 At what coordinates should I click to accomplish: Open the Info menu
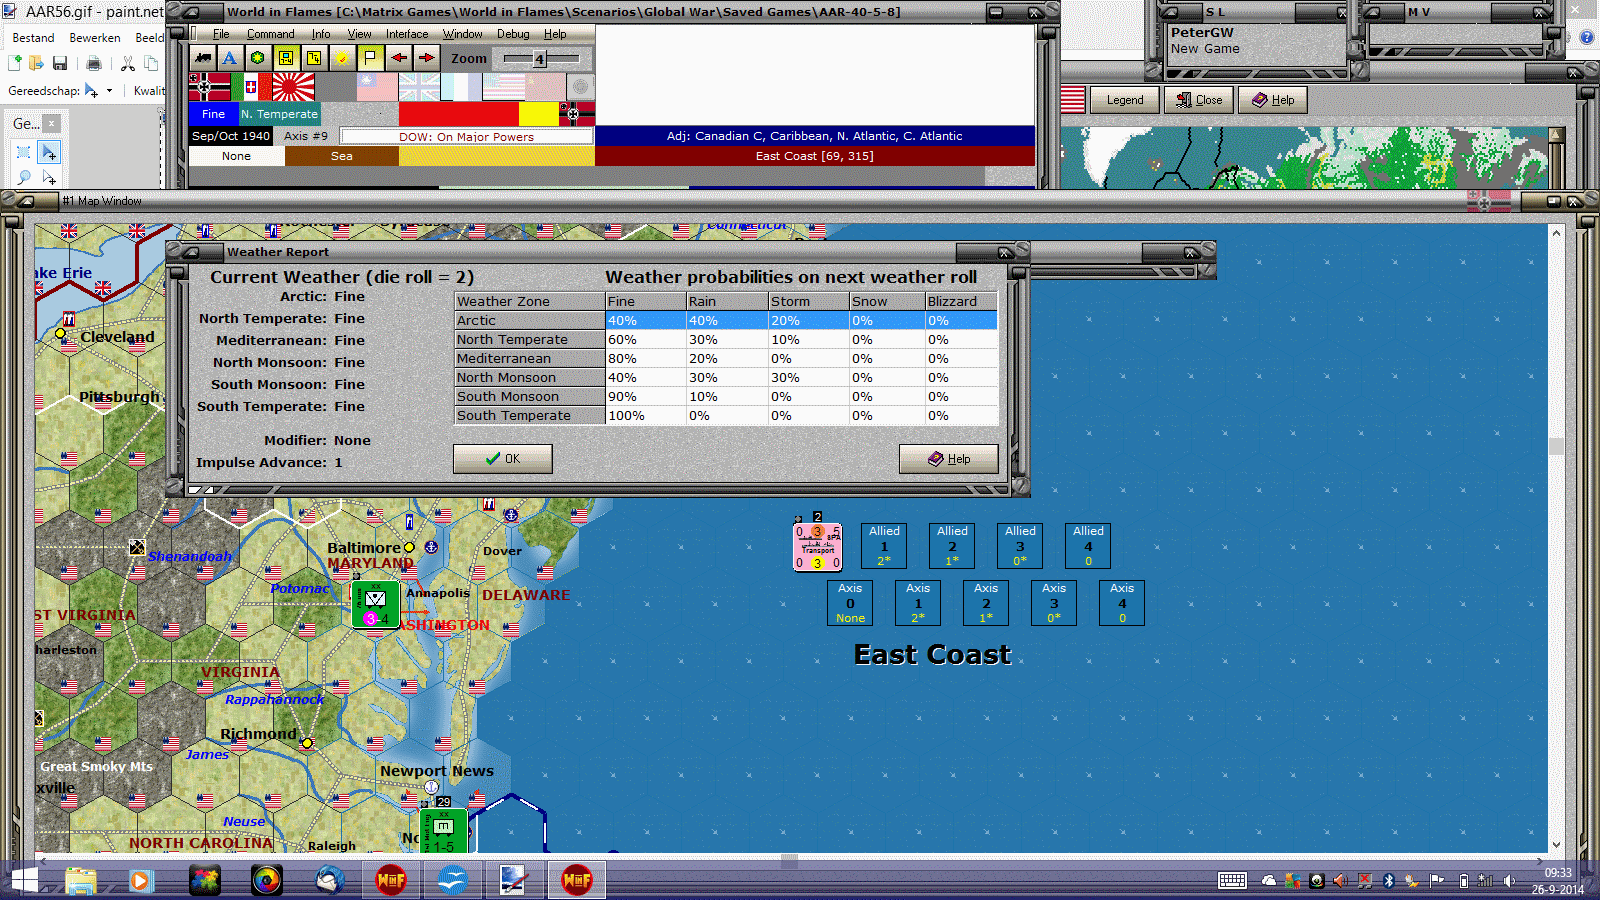(321, 34)
